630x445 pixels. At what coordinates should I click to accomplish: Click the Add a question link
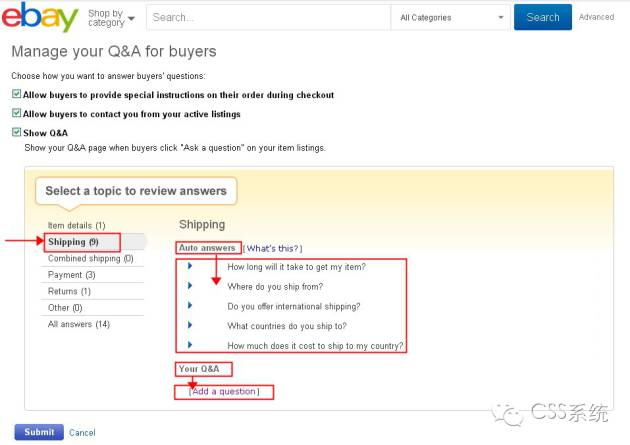pos(224,391)
